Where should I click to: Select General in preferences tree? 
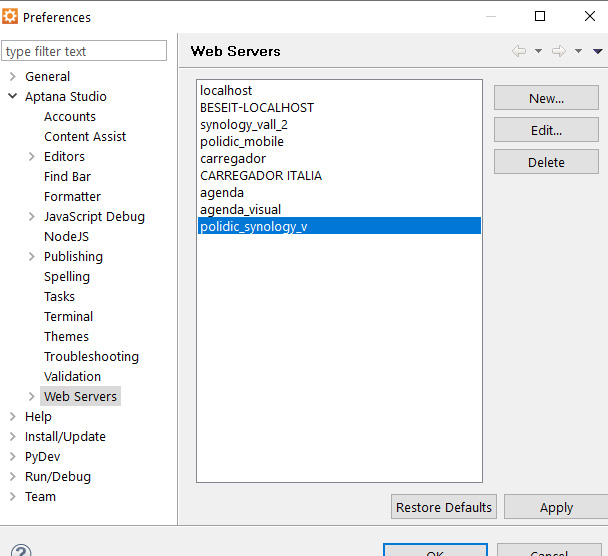[47, 76]
